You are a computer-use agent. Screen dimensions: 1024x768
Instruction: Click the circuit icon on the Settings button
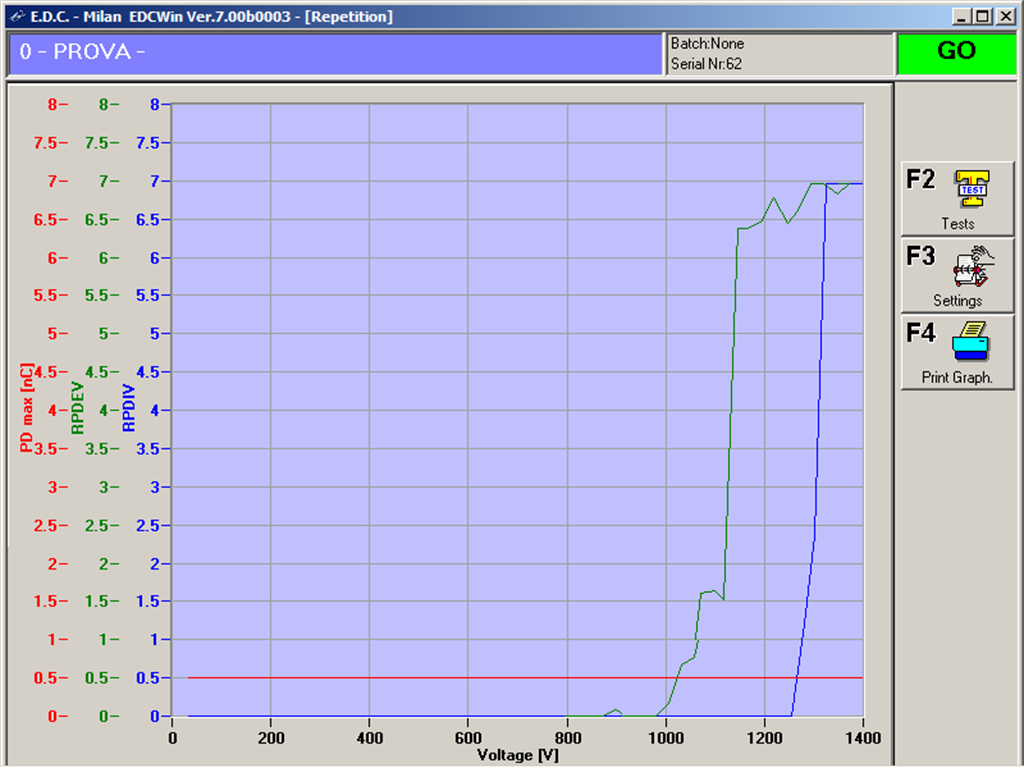pyautogui.click(x=973, y=264)
